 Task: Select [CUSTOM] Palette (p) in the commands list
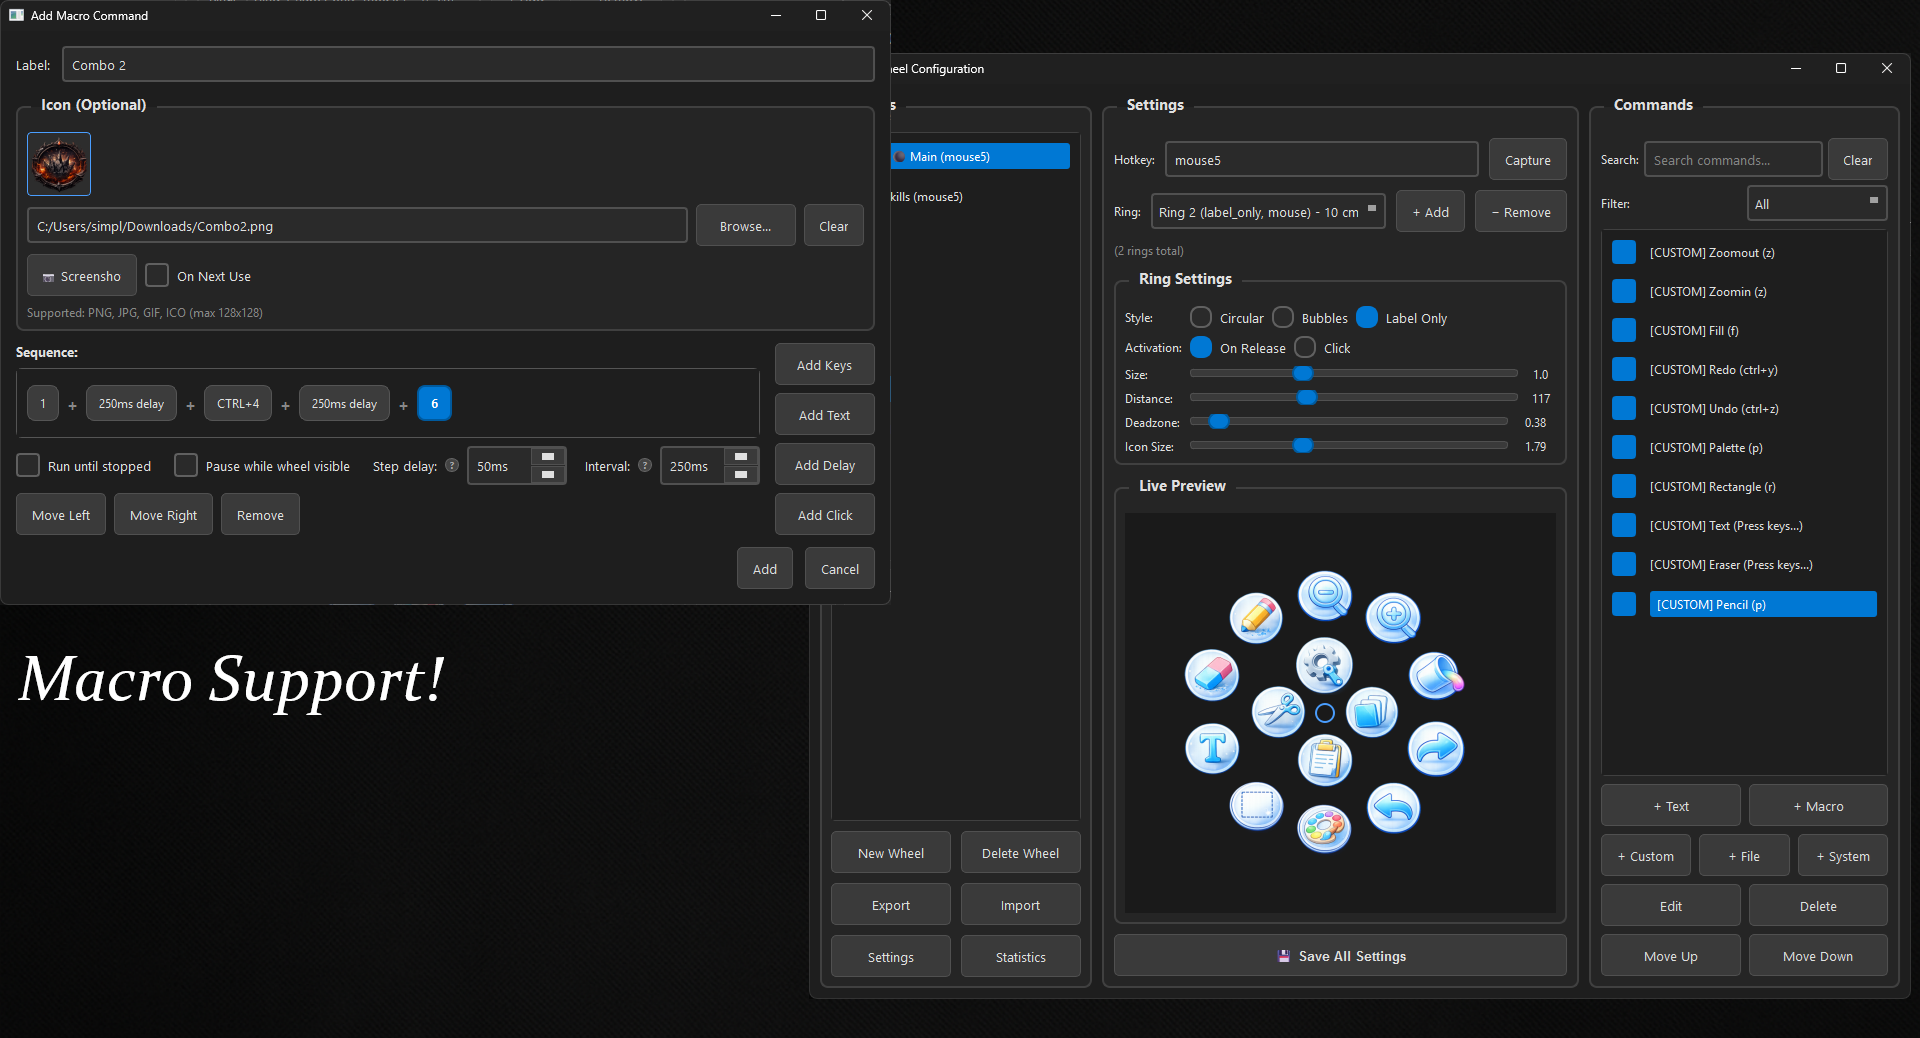coord(1705,448)
